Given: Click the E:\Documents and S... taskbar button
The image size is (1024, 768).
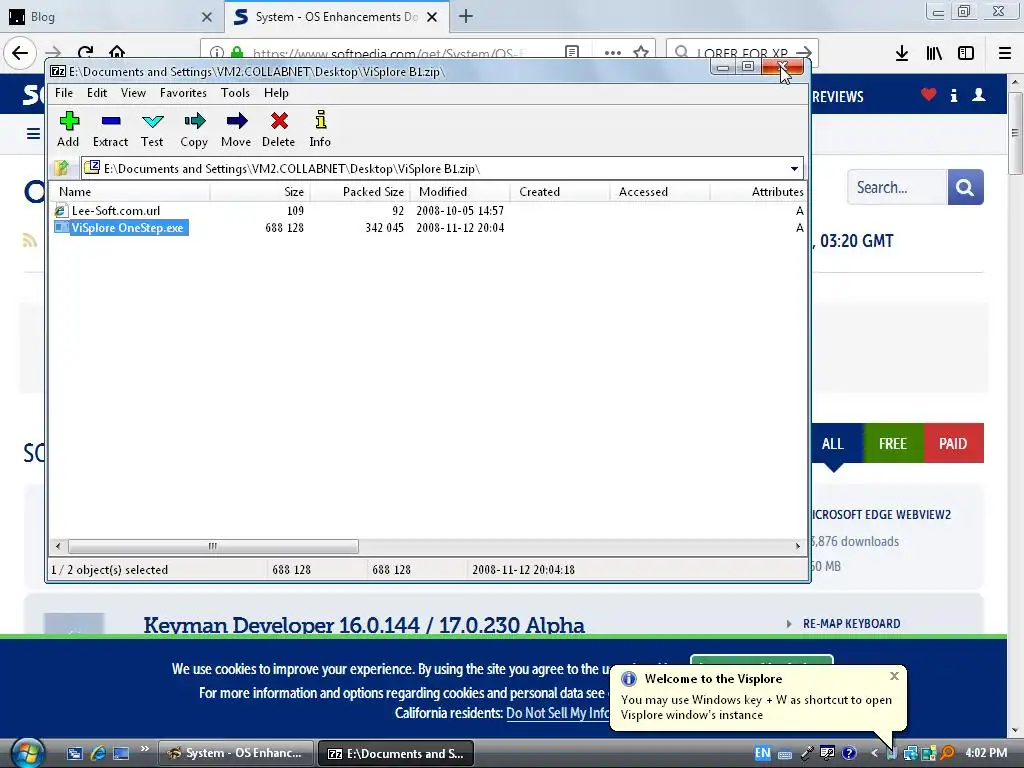Looking at the screenshot, I should 396,753.
